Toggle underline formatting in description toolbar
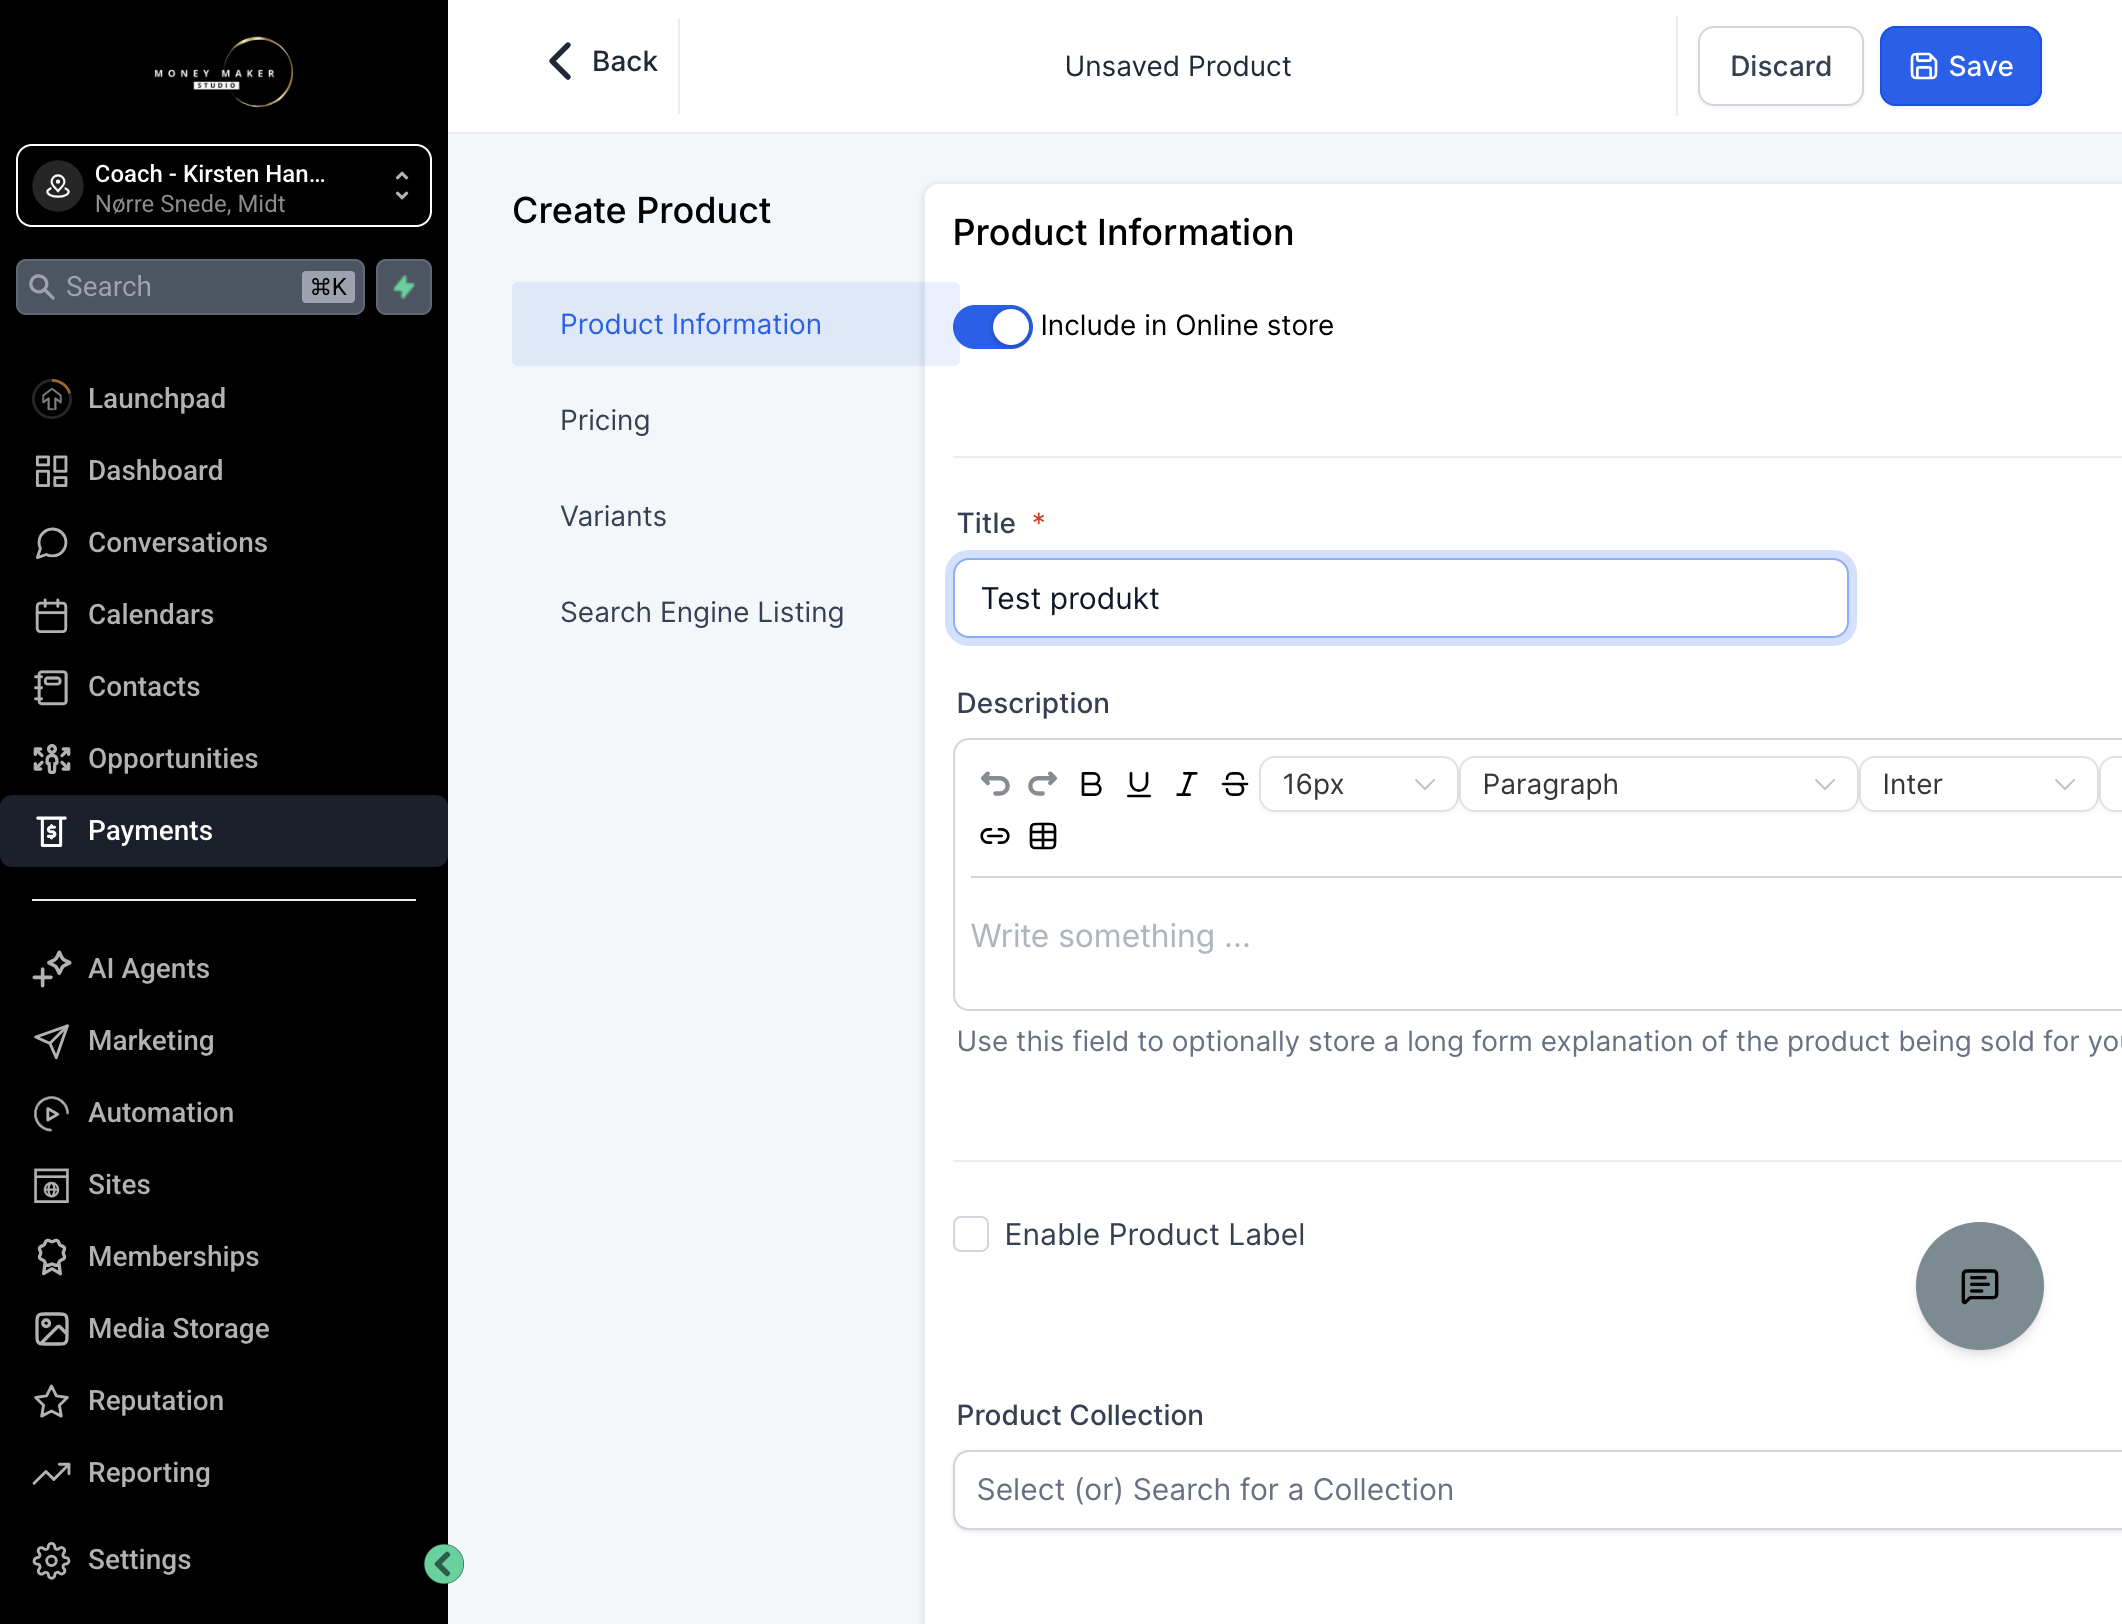 1139,784
